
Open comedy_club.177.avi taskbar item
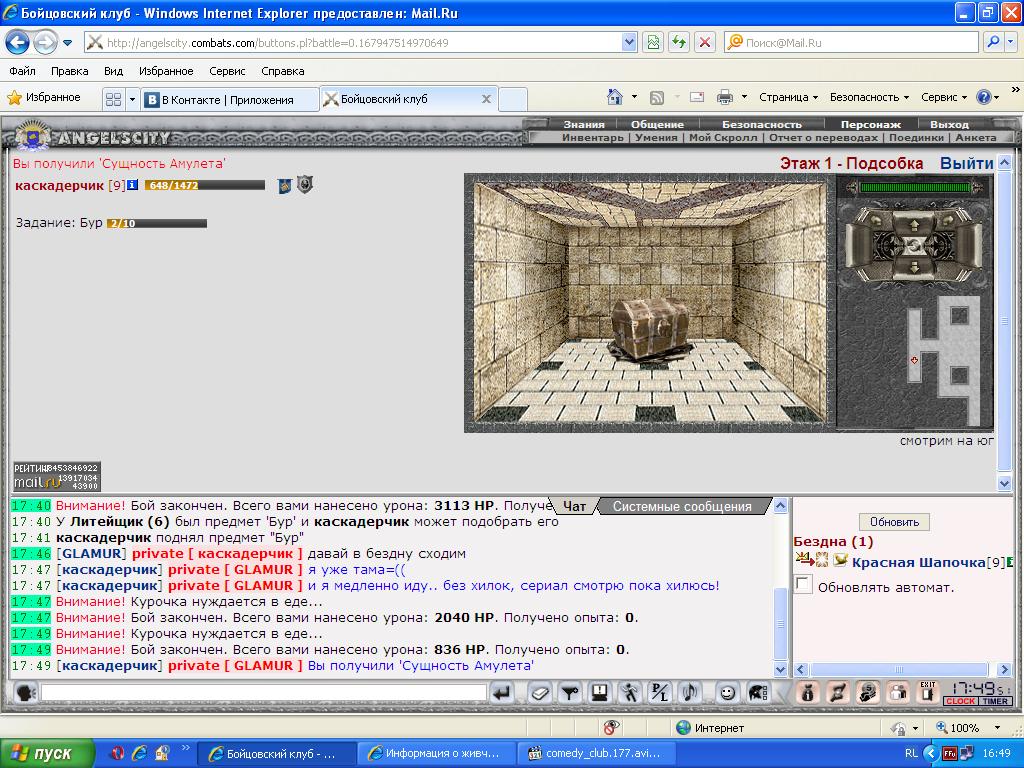click(x=595, y=753)
